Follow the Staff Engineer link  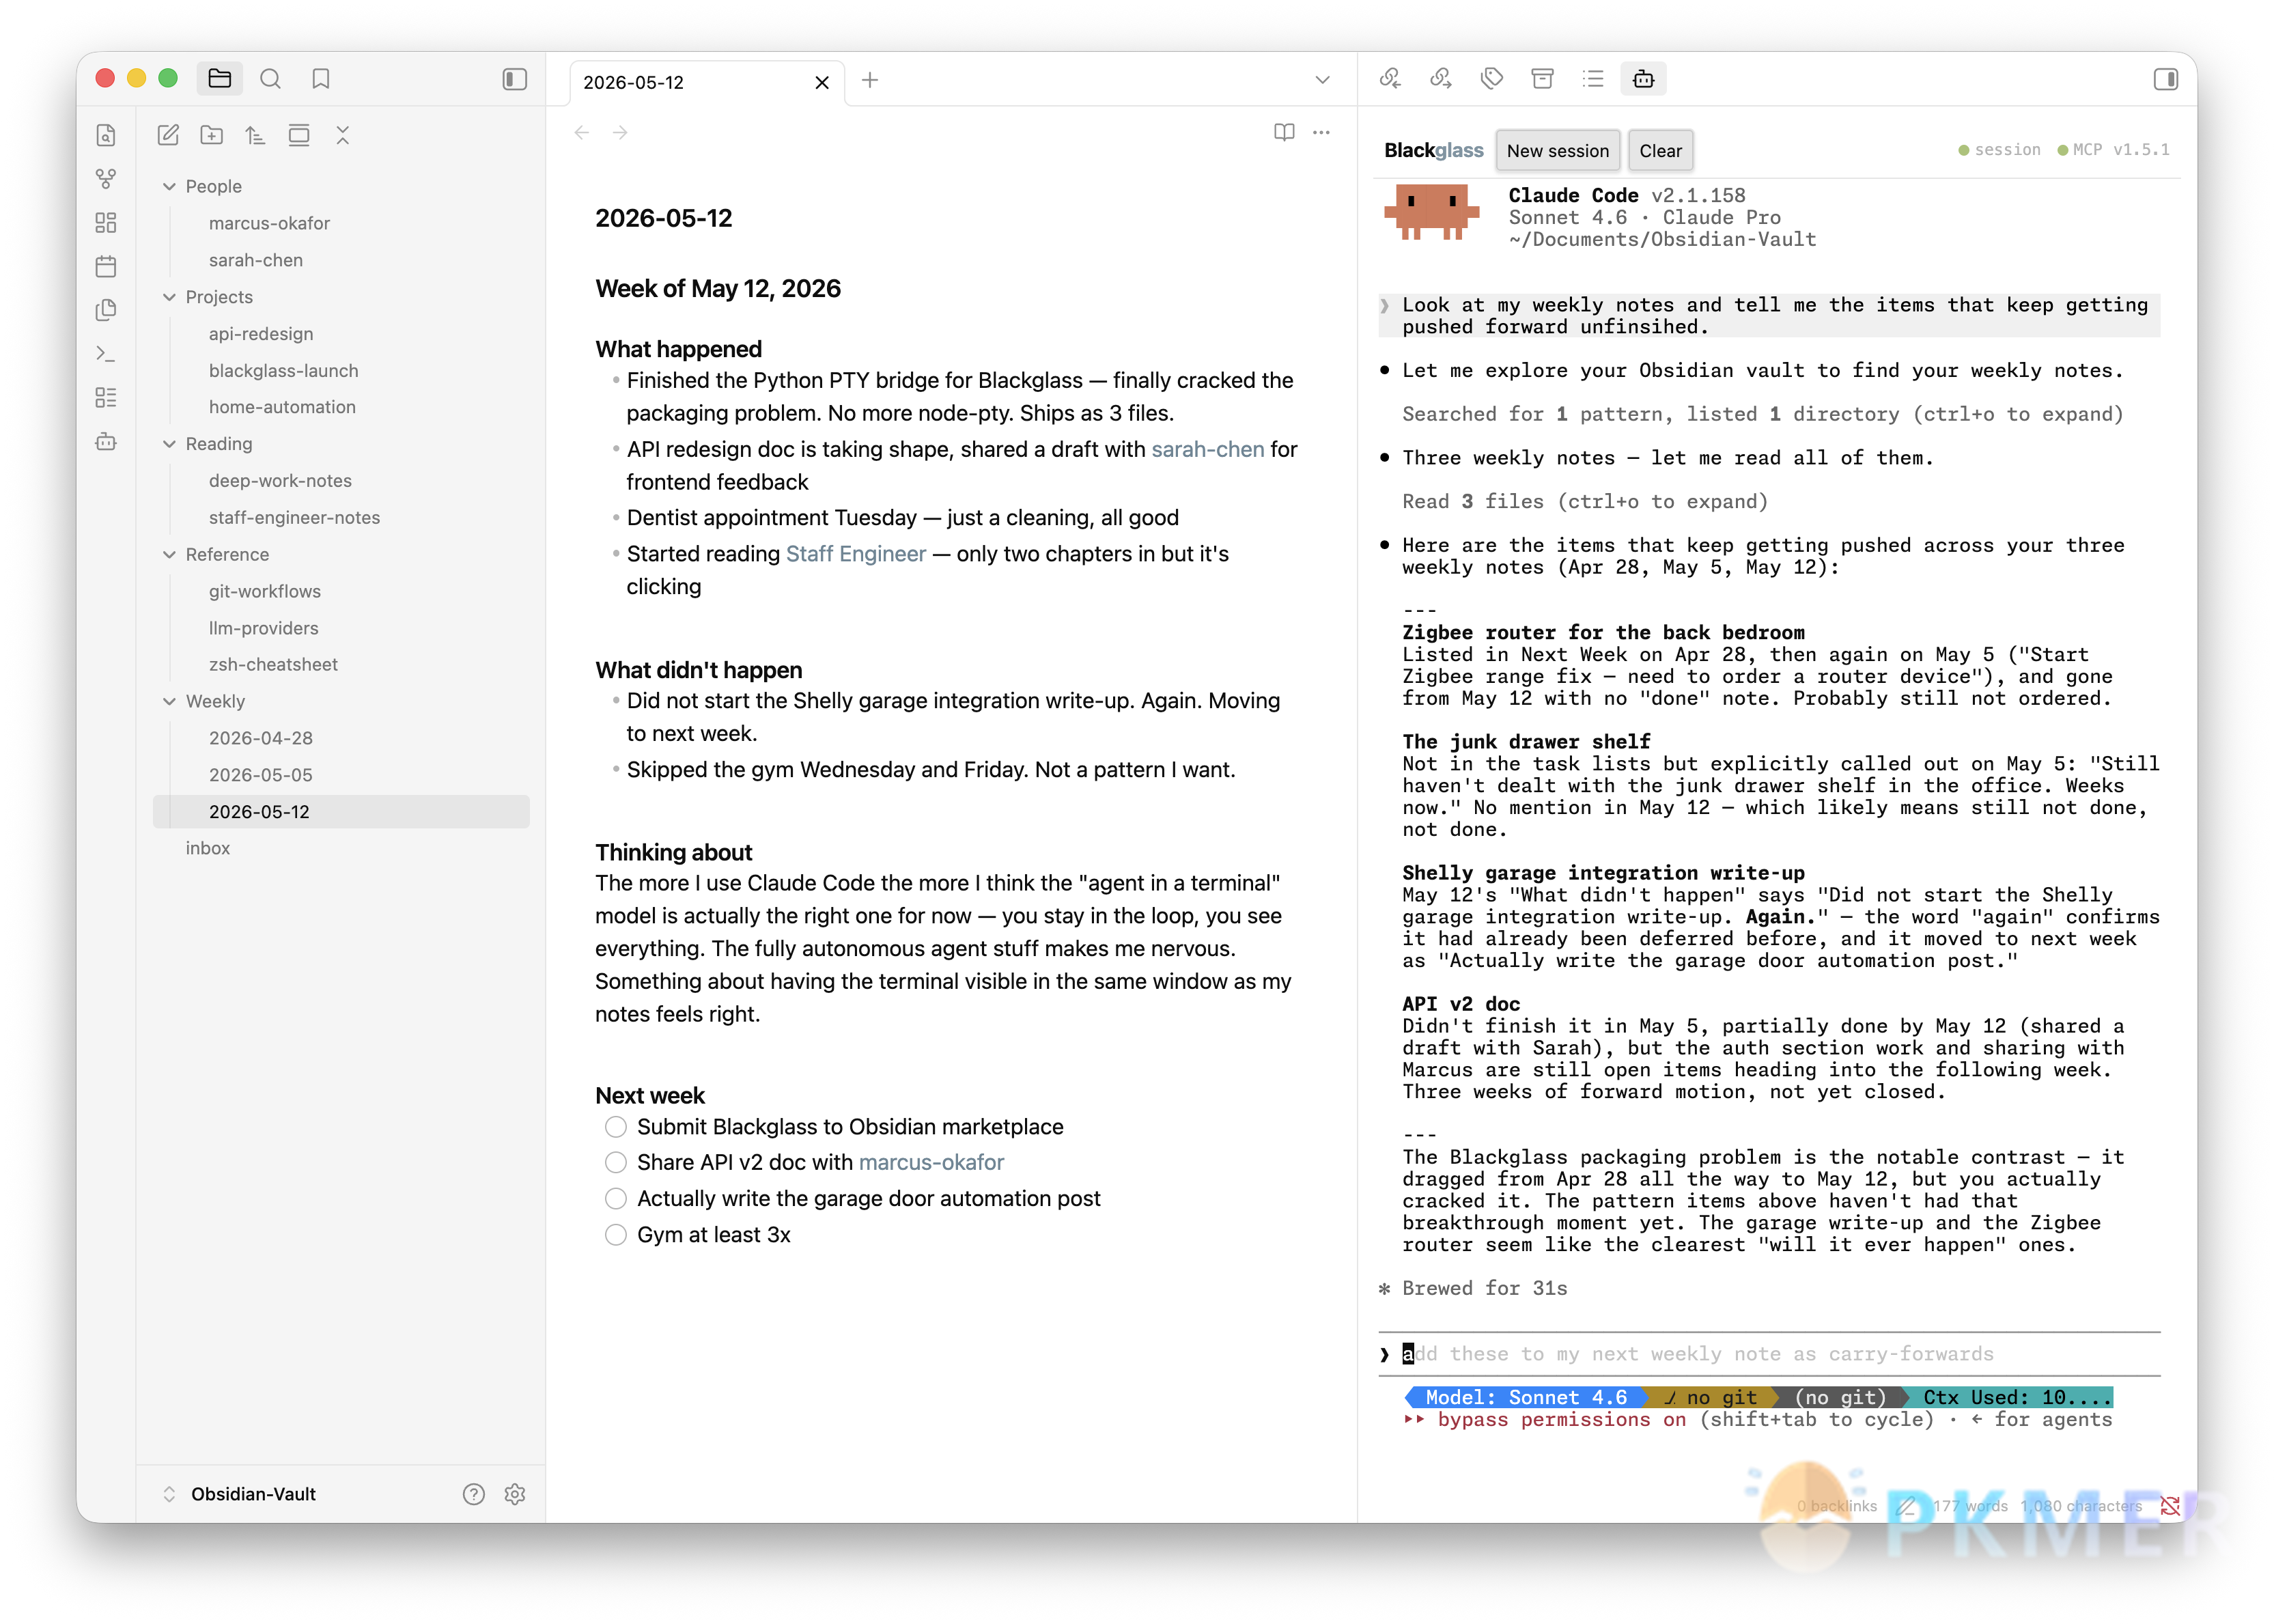tap(856, 554)
